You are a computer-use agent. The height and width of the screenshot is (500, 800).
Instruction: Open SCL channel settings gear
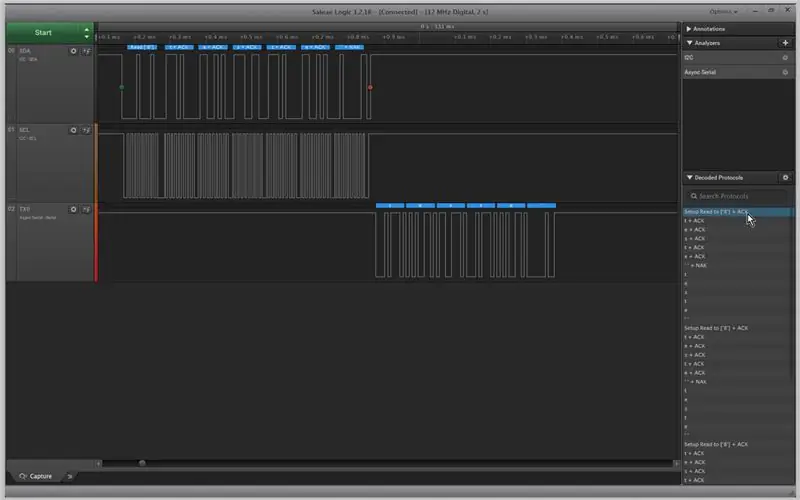click(x=73, y=130)
